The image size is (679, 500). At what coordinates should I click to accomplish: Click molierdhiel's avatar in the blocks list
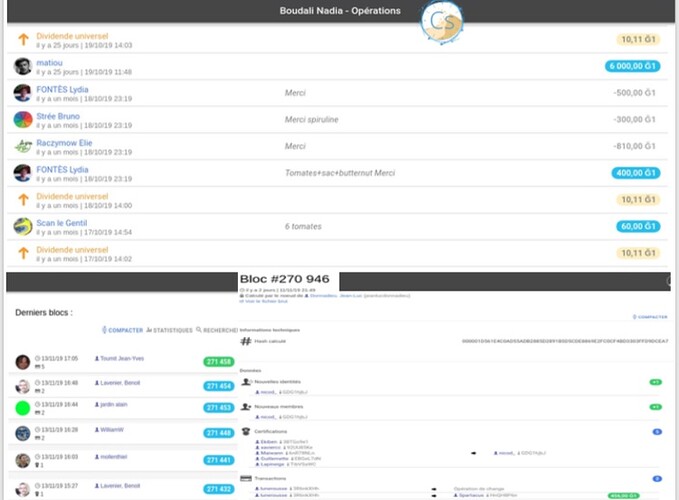pyautogui.click(x=23, y=461)
